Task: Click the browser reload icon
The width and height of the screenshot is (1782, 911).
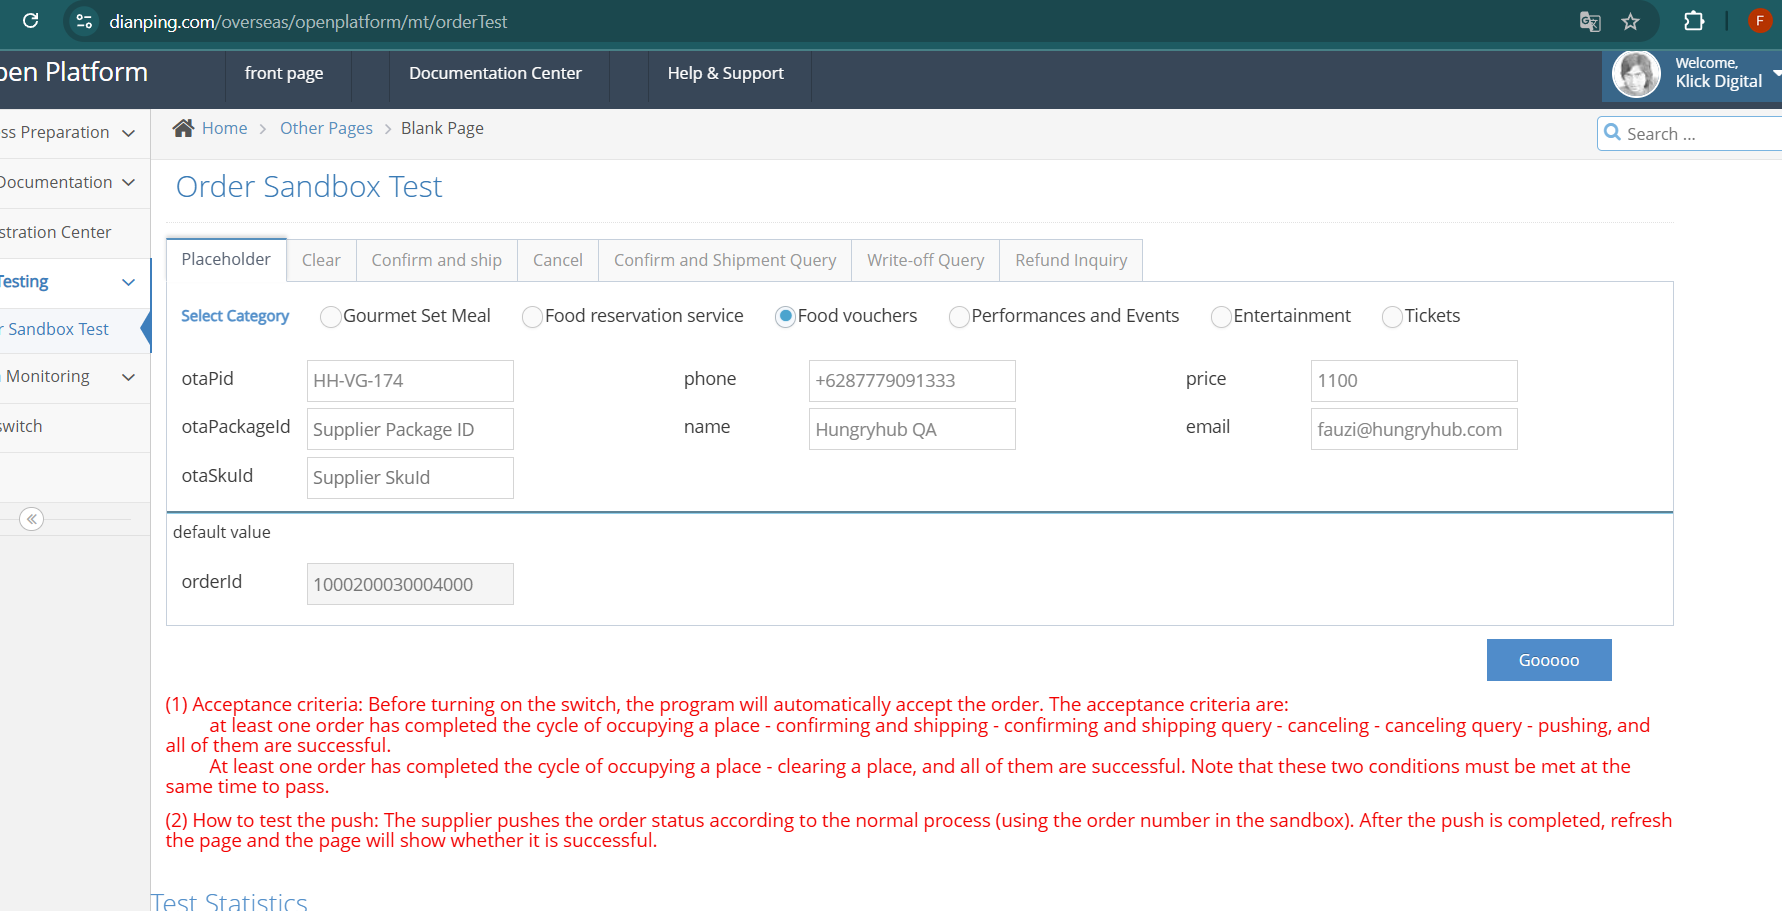Action: pyautogui.click(x=30, y=21)
